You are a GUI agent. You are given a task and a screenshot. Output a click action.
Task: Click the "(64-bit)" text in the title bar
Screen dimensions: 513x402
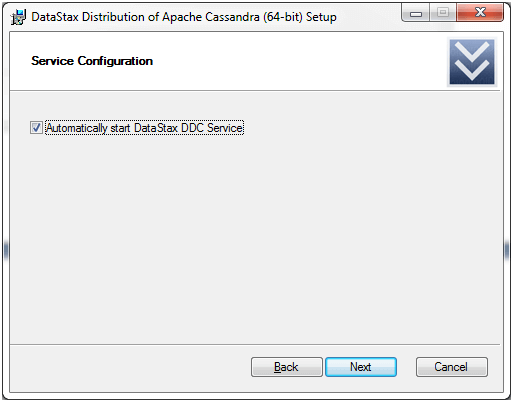[x=283, y=17]
